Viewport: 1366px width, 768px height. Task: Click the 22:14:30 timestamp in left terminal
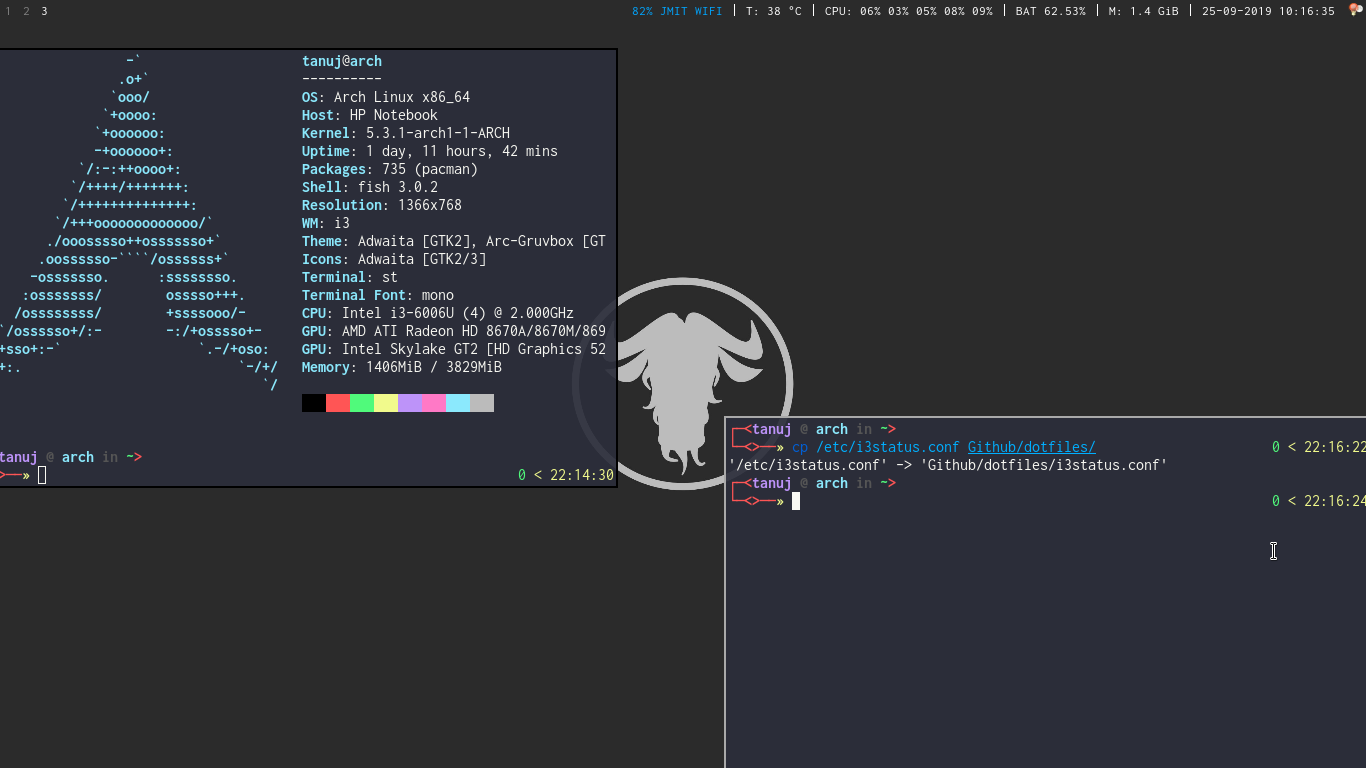tap(582, 475)
